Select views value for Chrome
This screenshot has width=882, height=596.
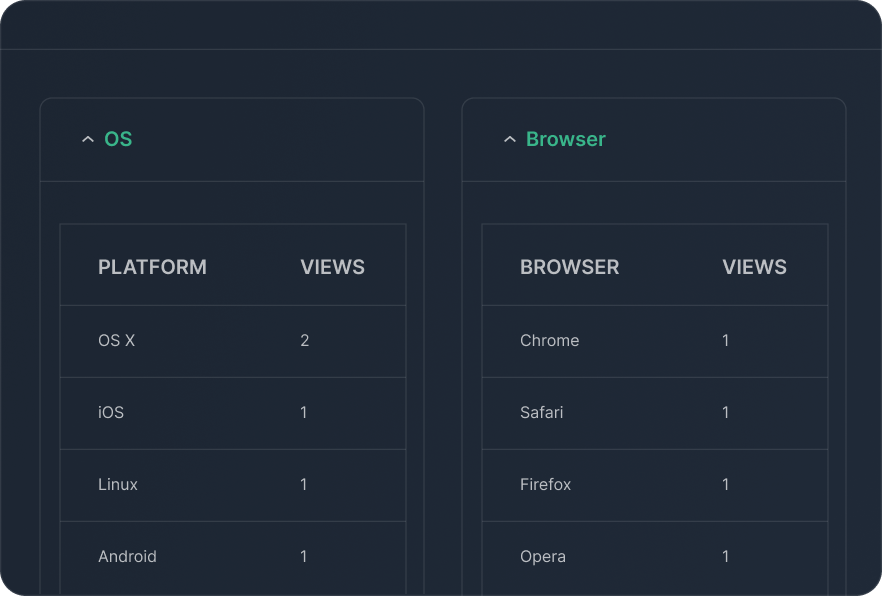(726, 340)
